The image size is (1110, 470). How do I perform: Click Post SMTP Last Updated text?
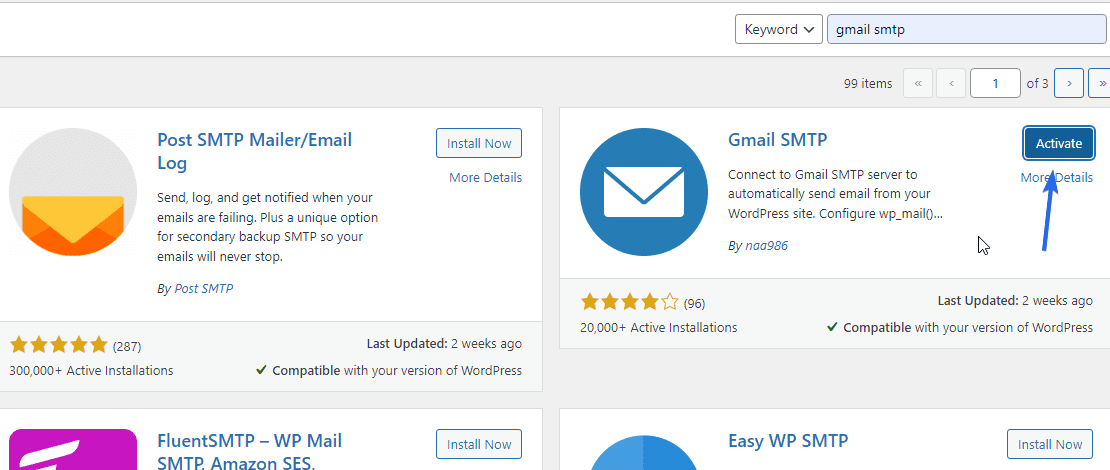point(444,344)
